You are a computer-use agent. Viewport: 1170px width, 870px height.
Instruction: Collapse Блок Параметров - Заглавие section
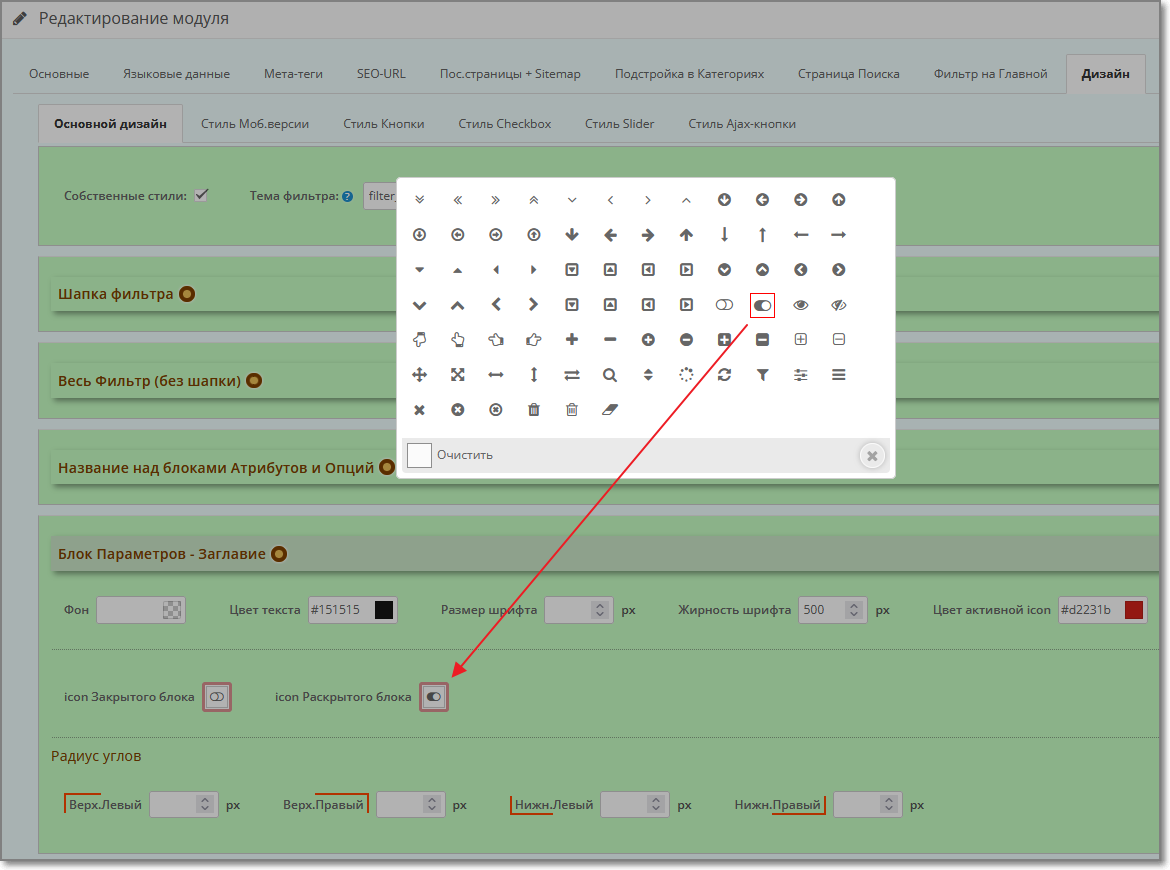[x=279, y=554]
